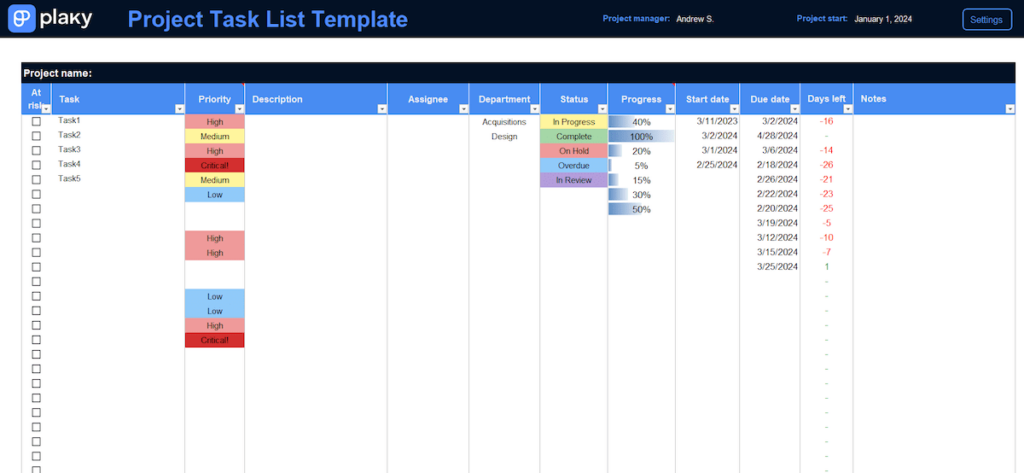
Task: Open the Assignee column filter dropdown
Action: pyautogui.click(x=464, y=109)
